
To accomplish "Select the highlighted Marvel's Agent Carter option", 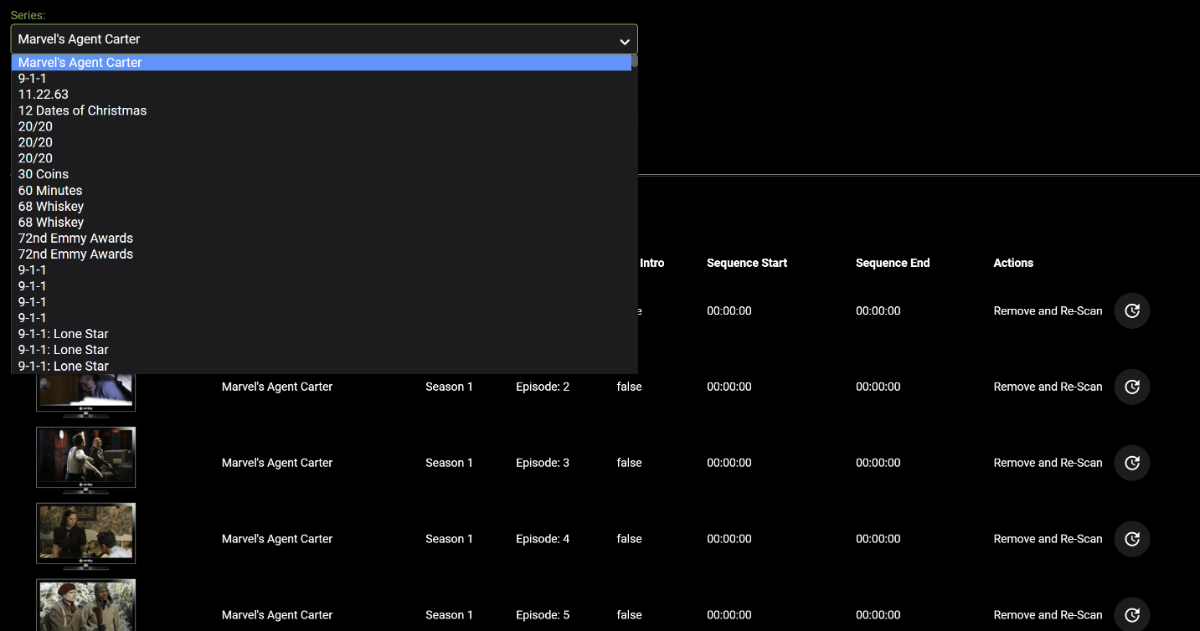I will tap(80, 62).
